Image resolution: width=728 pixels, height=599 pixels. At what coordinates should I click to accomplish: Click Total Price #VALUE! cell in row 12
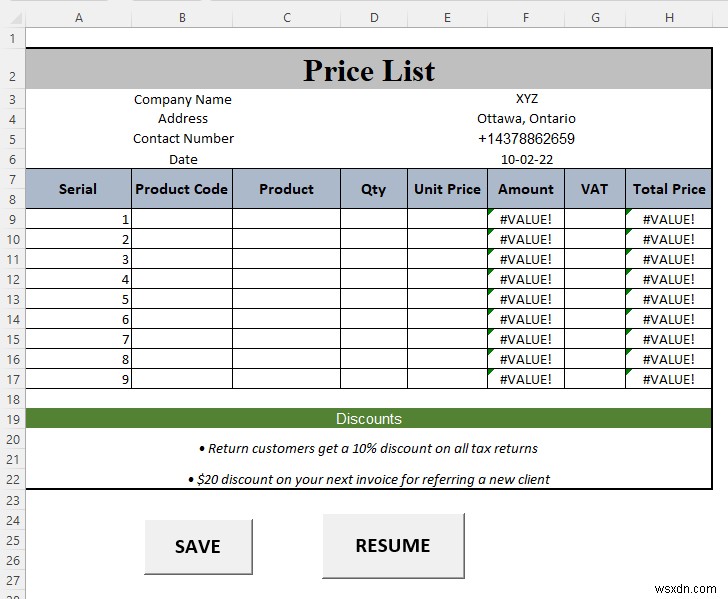669,279
